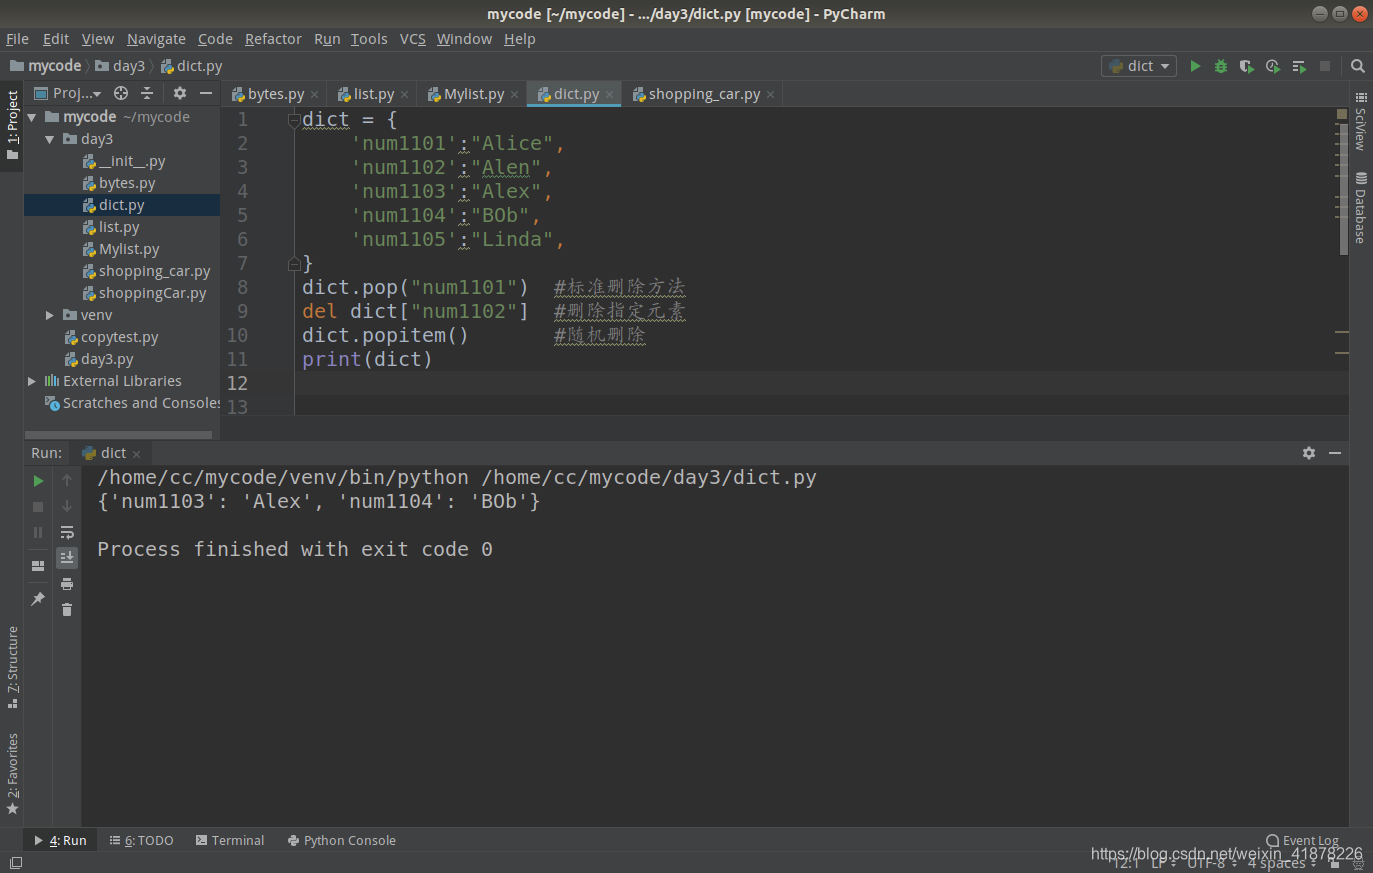
Task: Open the VCS menu
Action: 413,39
